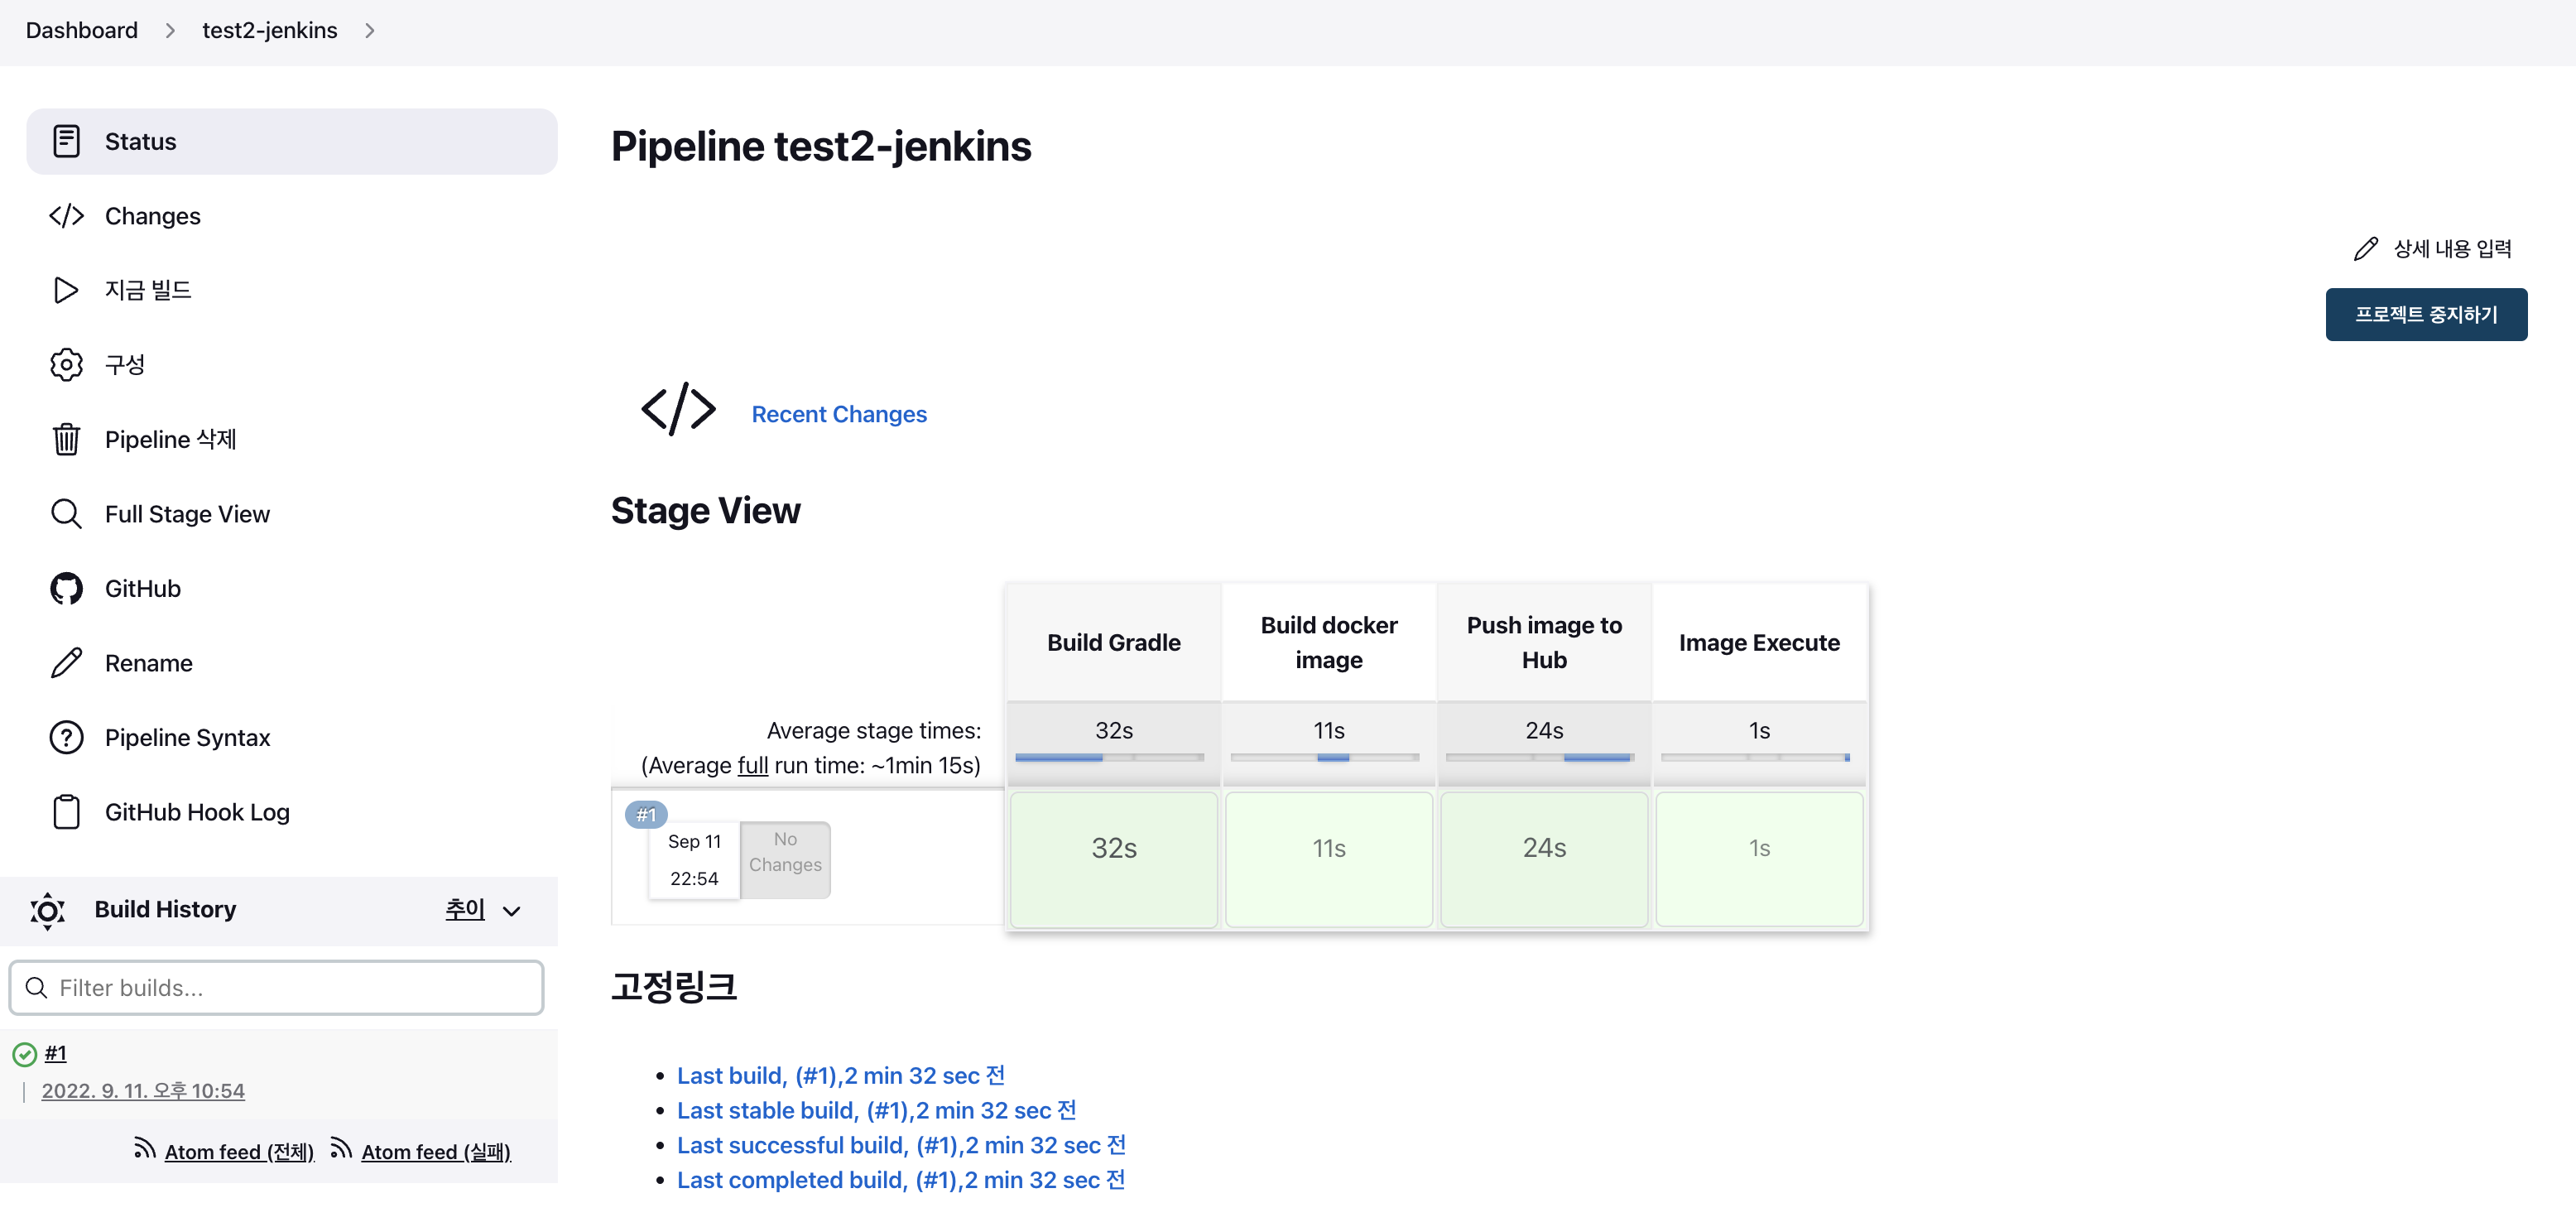Open the GitHub sidebar link
The height and width of the screenshot is (1227, 2576).
coord(291,589)
